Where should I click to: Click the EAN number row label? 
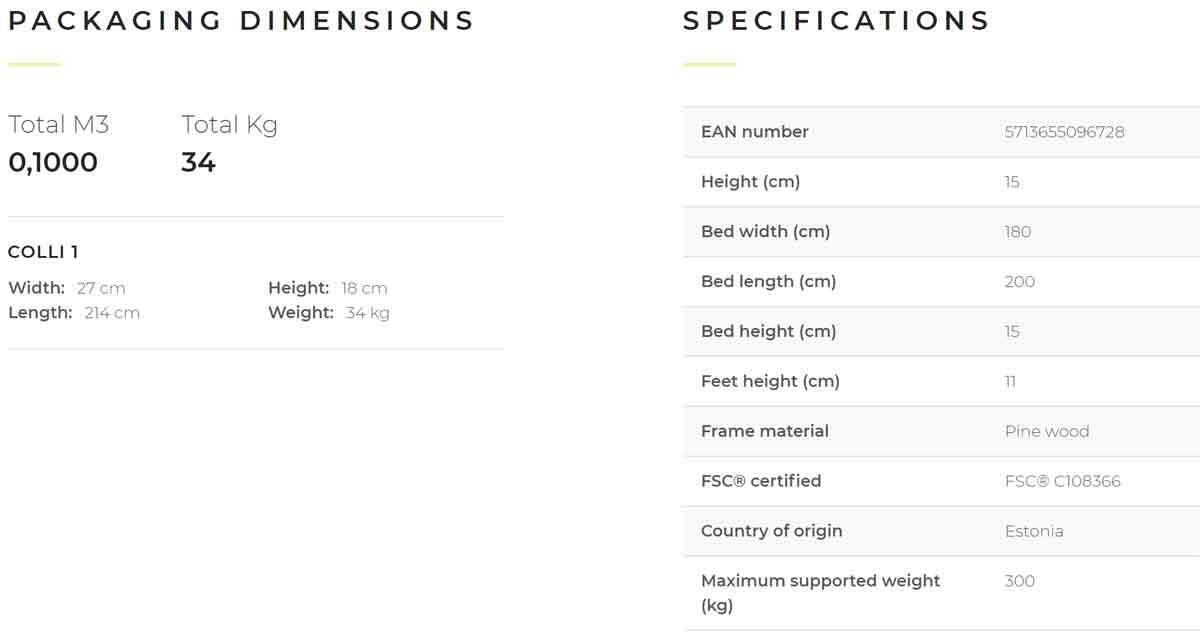(754, 132)
